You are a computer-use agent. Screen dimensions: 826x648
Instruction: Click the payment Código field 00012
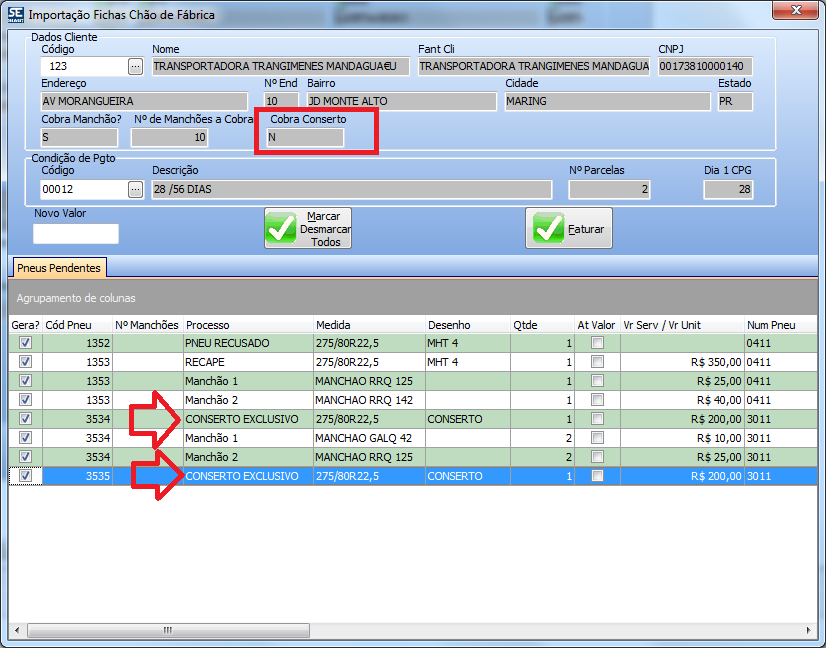(x=84, y=188)
